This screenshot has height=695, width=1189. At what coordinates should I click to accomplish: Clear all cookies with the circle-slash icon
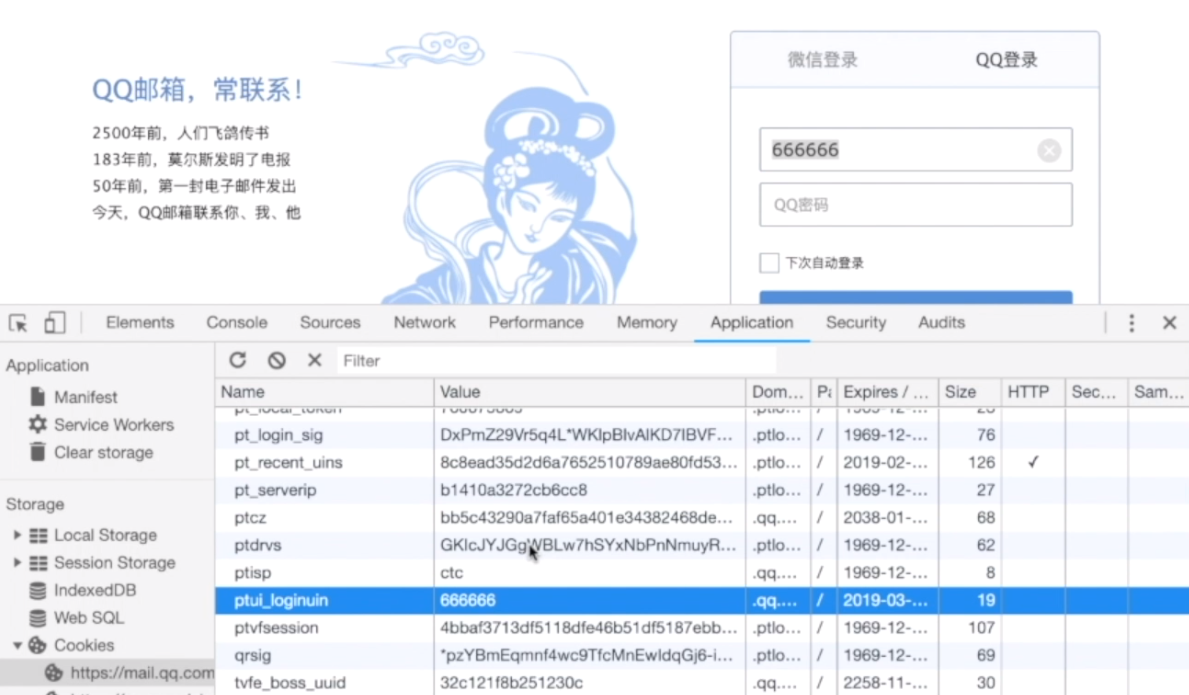click(x=277, y=360)
